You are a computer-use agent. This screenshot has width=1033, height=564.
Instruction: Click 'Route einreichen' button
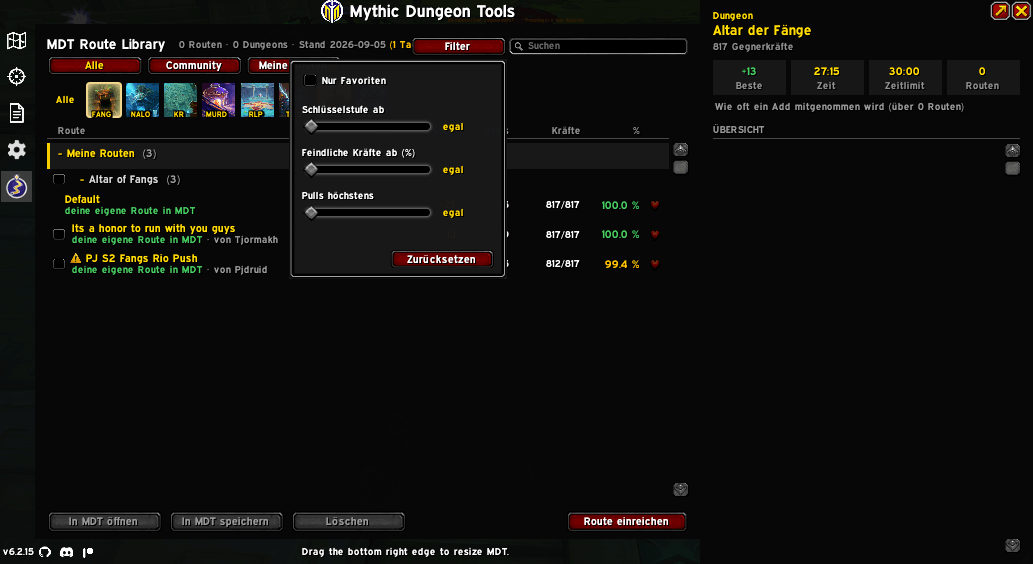(x=627, y=522)
